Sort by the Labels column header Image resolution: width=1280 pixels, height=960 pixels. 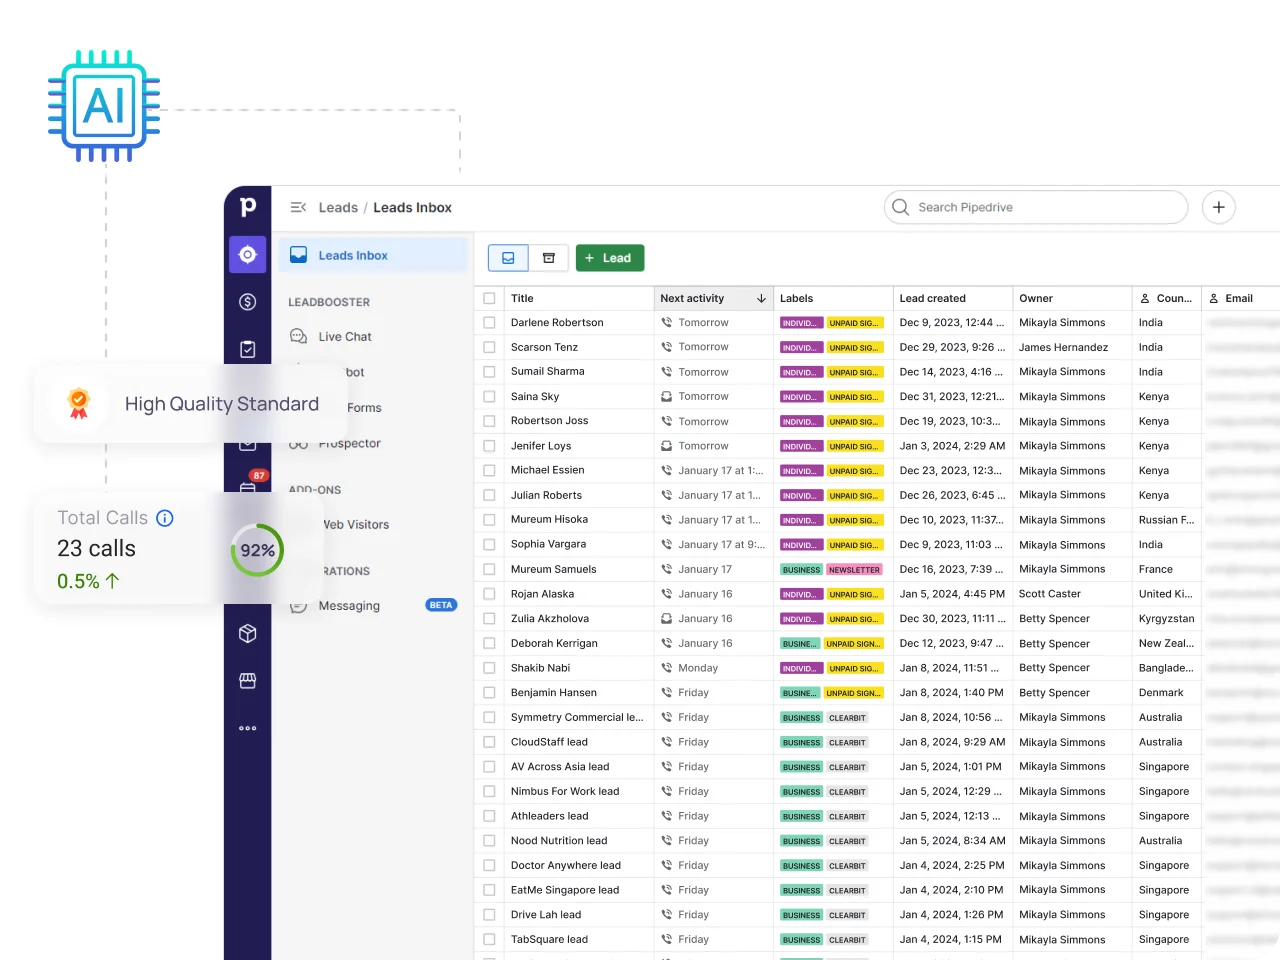point(796,298)
